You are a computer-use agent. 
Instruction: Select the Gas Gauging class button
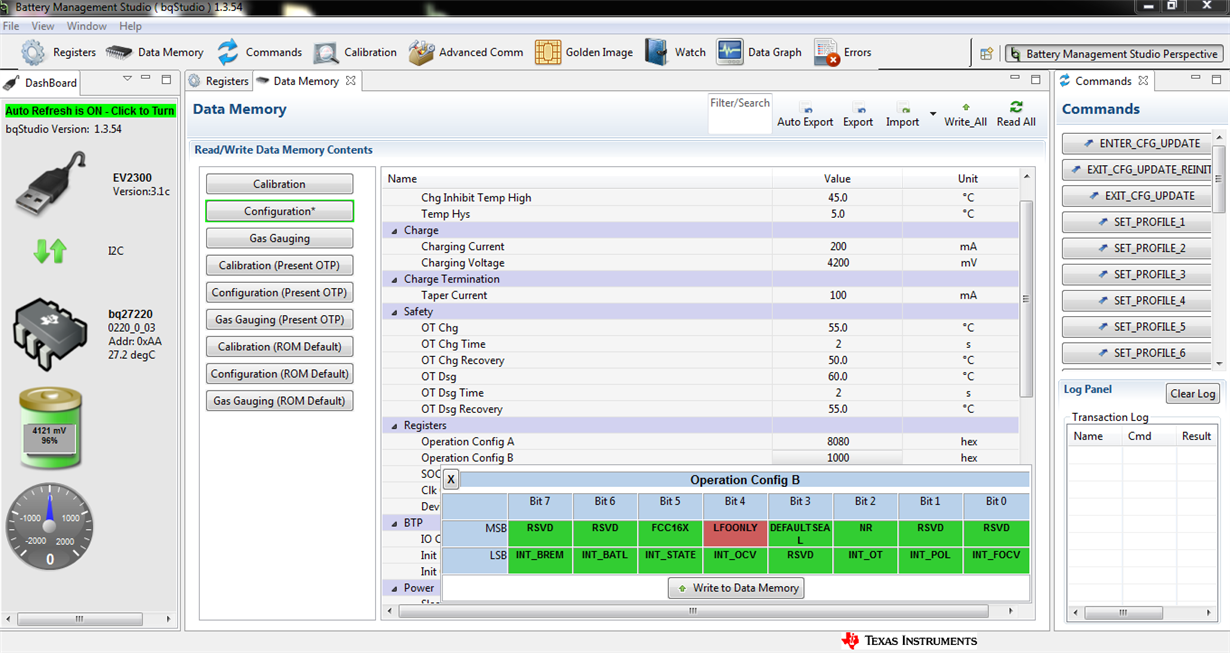pos(279,238)
